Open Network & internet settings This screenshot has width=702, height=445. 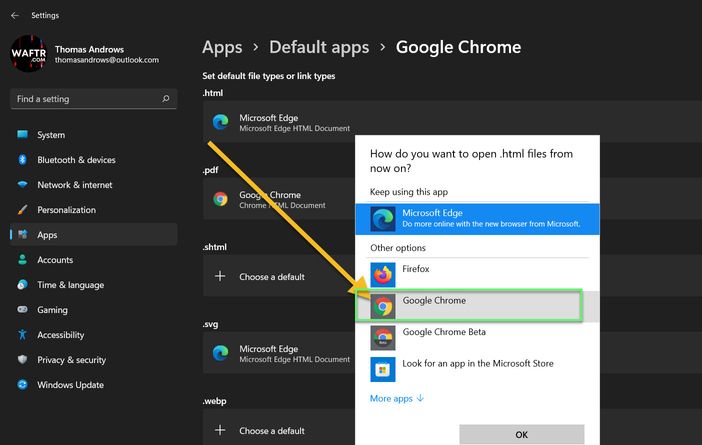(94, 185)
